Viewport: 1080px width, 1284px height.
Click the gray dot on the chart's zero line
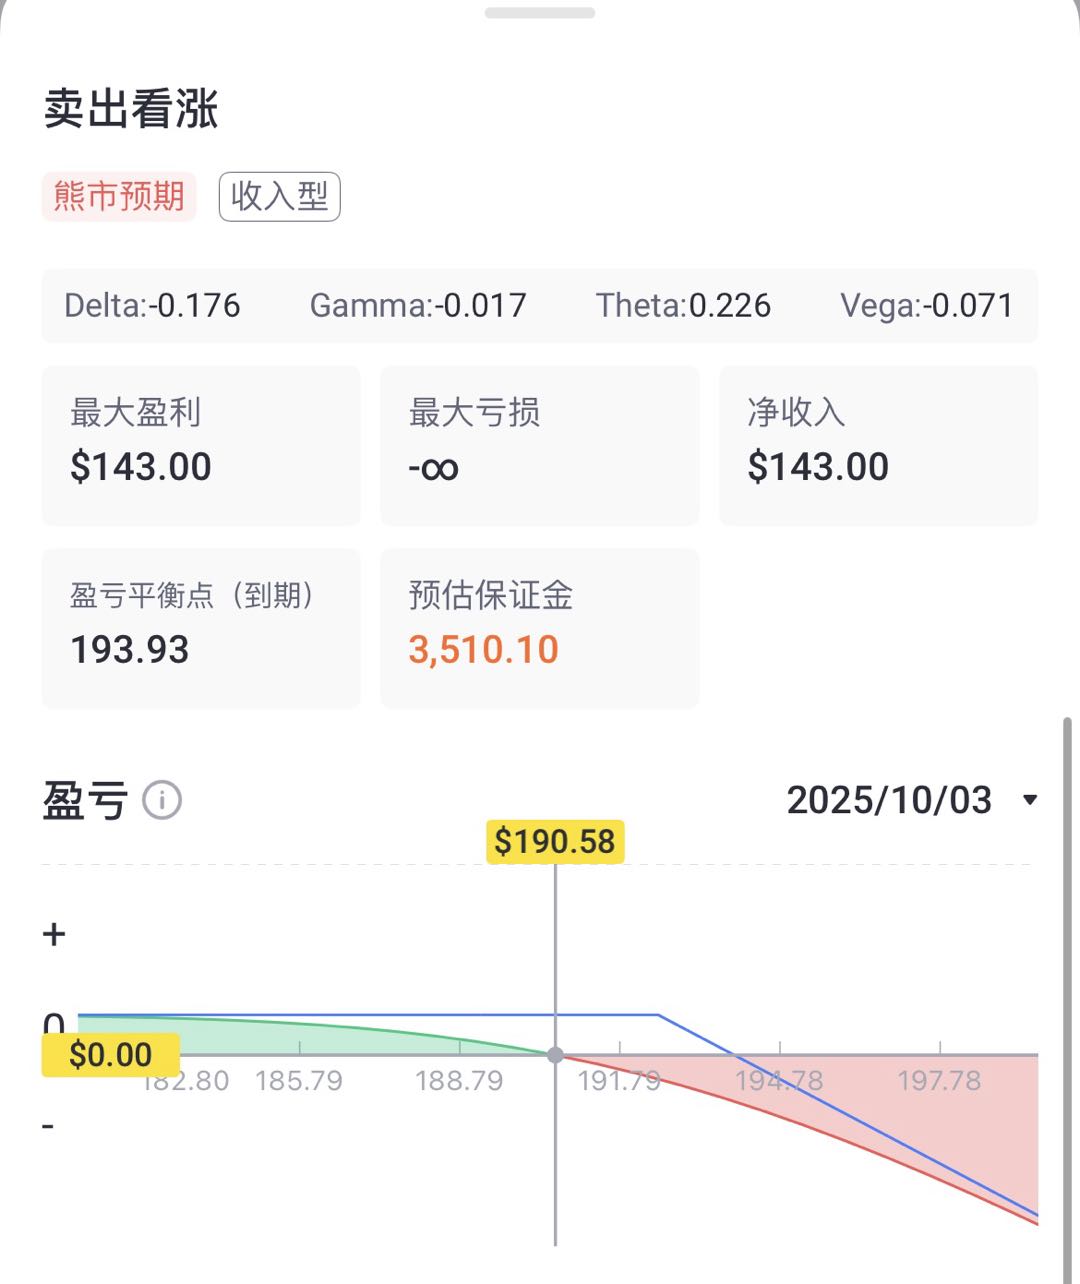(556, 1055)
